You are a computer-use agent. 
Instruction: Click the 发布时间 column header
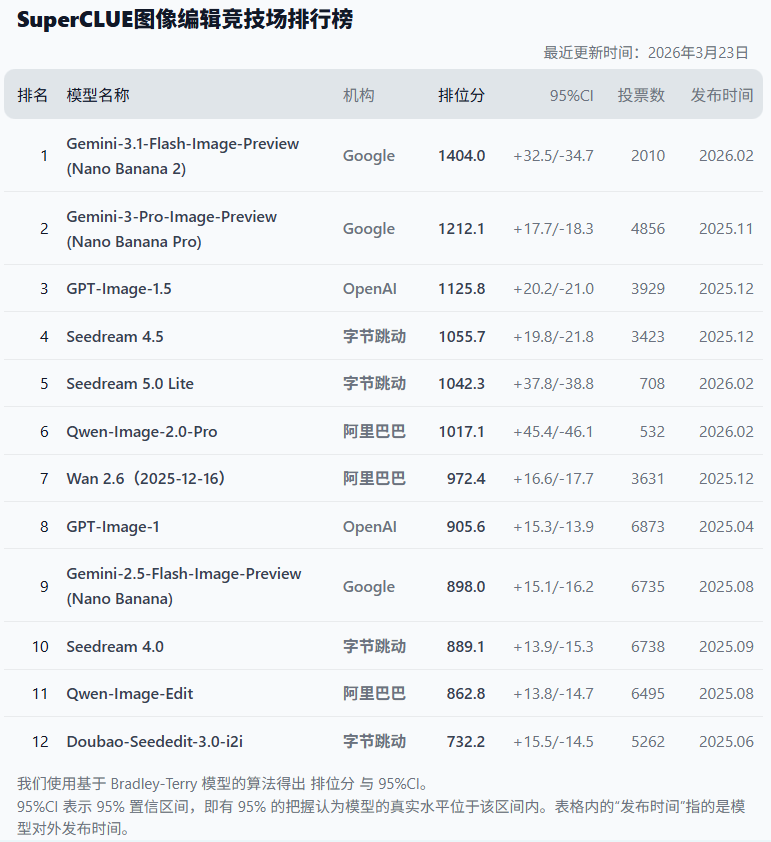[722, 95]
